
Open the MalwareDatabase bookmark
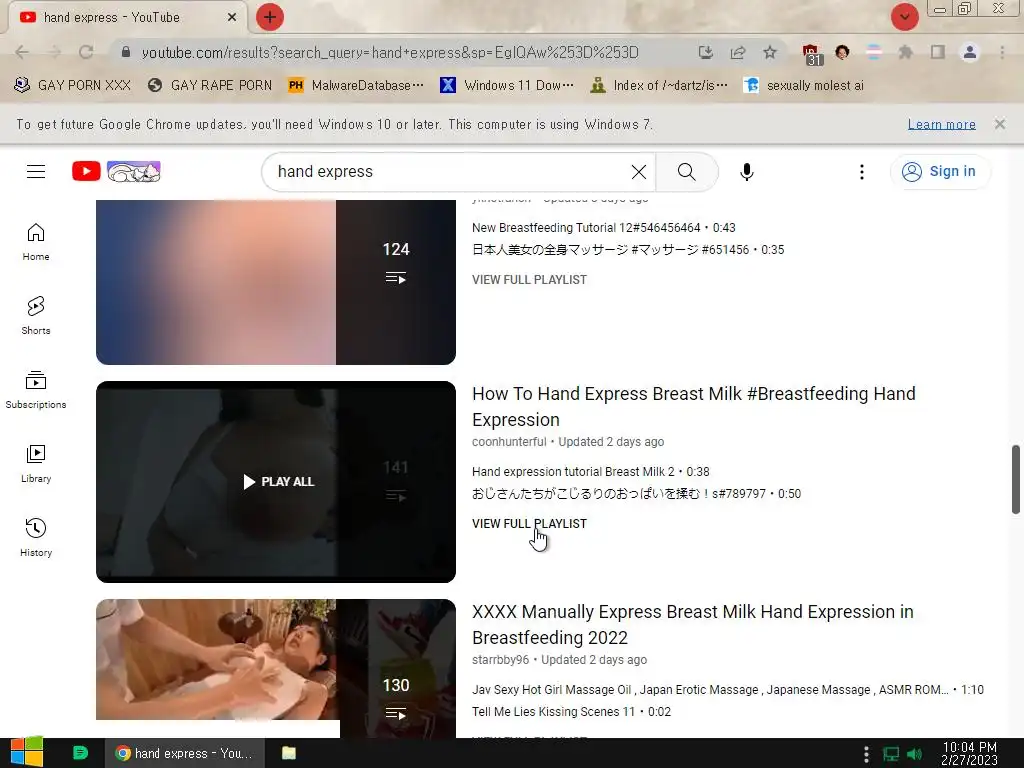click(357, 85)
